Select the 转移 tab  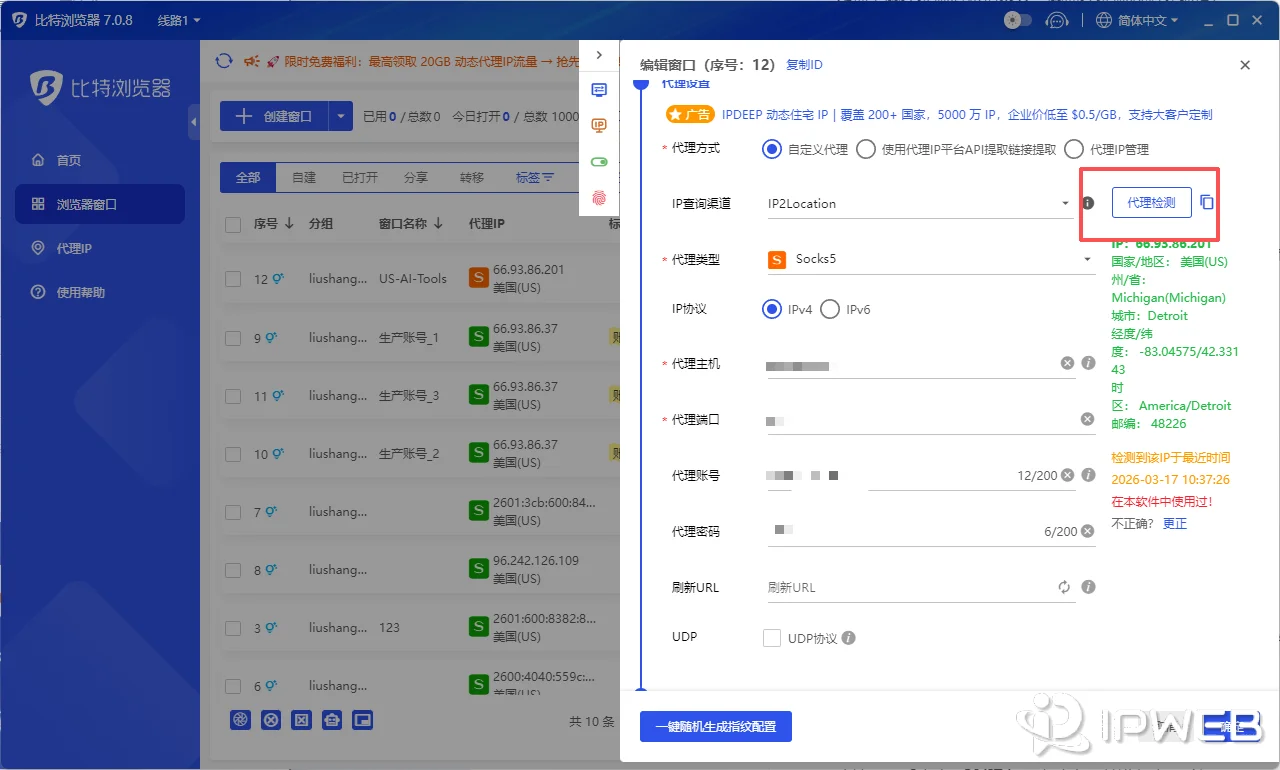click(470, 177)
